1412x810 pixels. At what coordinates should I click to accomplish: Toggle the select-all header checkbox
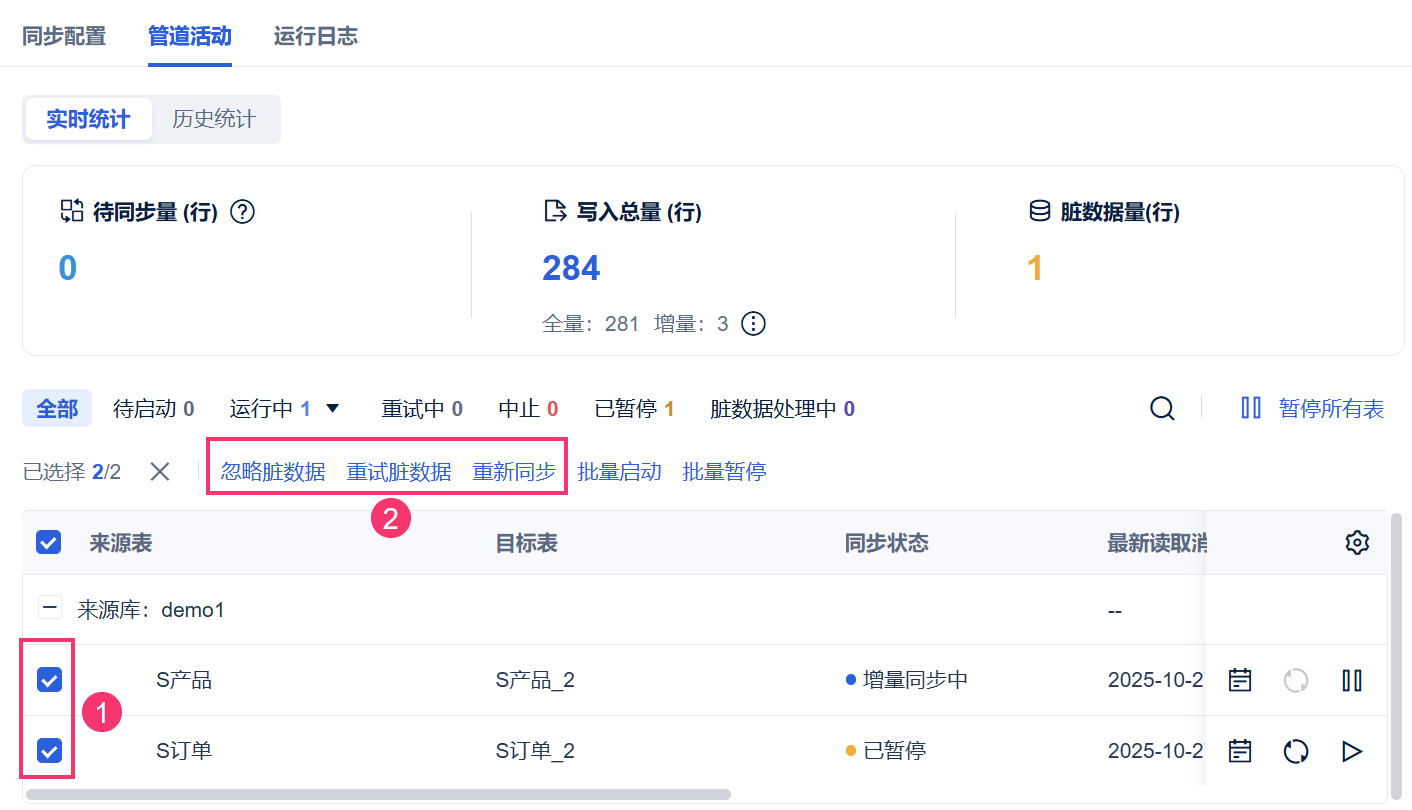tap(49, 543)
